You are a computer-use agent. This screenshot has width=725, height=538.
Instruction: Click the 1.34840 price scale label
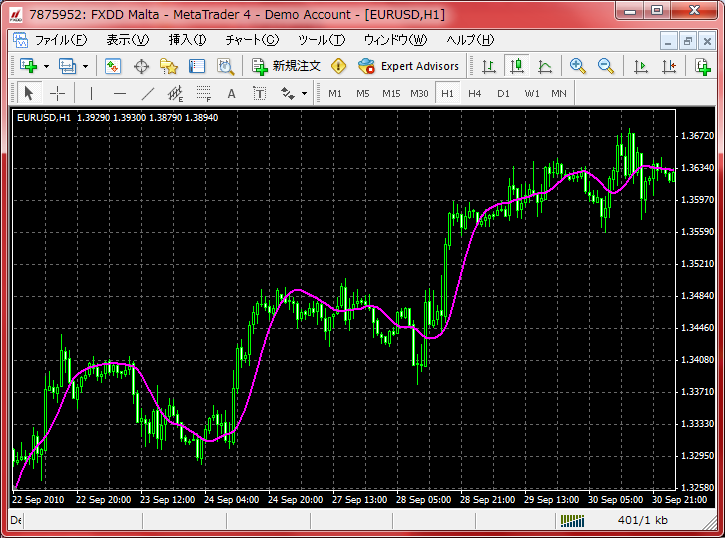coord(698,295)
